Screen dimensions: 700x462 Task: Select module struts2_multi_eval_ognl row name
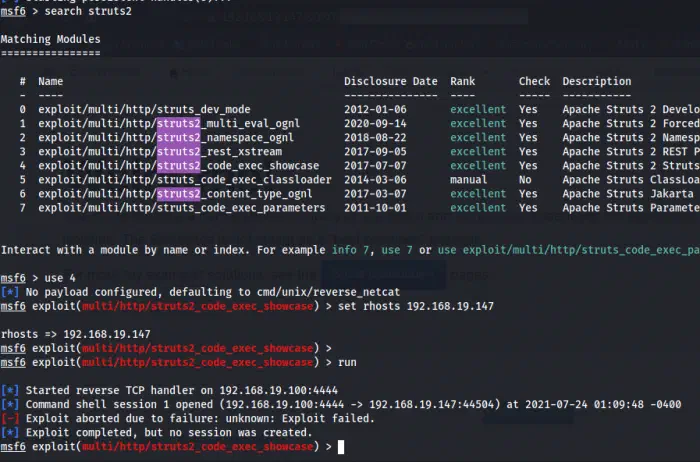(x=169, y=123)
